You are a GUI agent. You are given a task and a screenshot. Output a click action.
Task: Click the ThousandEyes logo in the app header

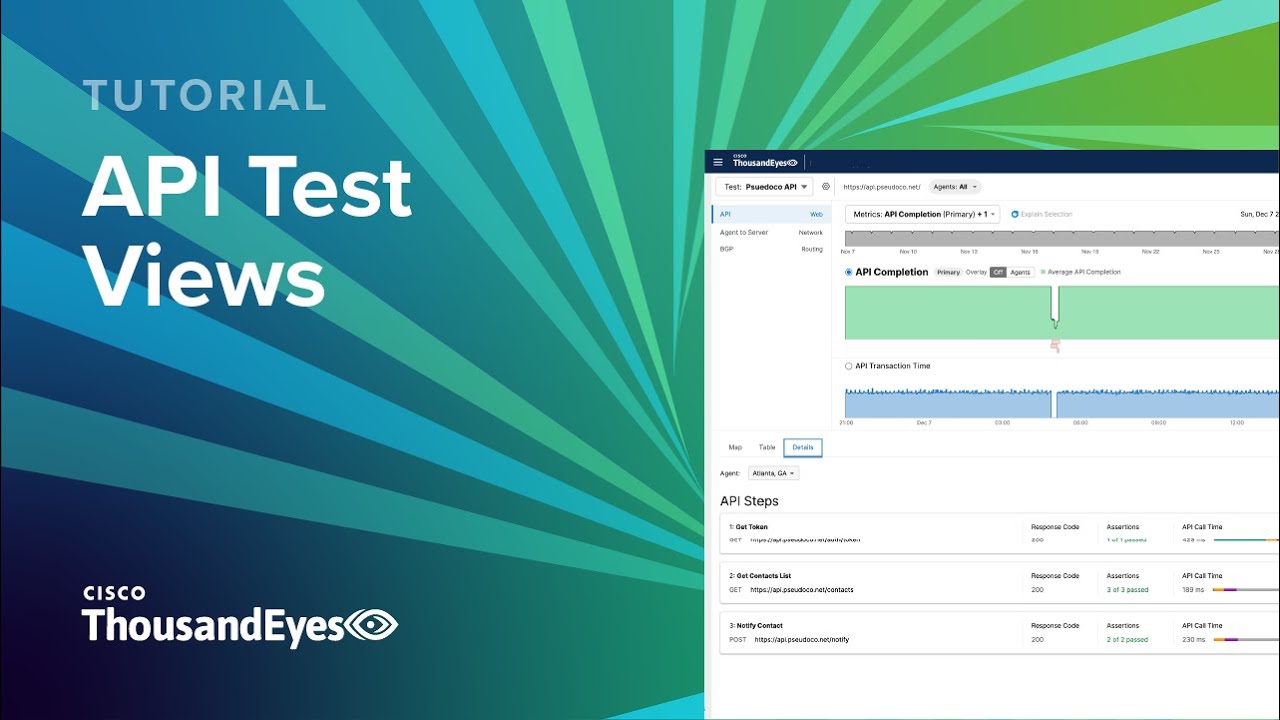765,161
